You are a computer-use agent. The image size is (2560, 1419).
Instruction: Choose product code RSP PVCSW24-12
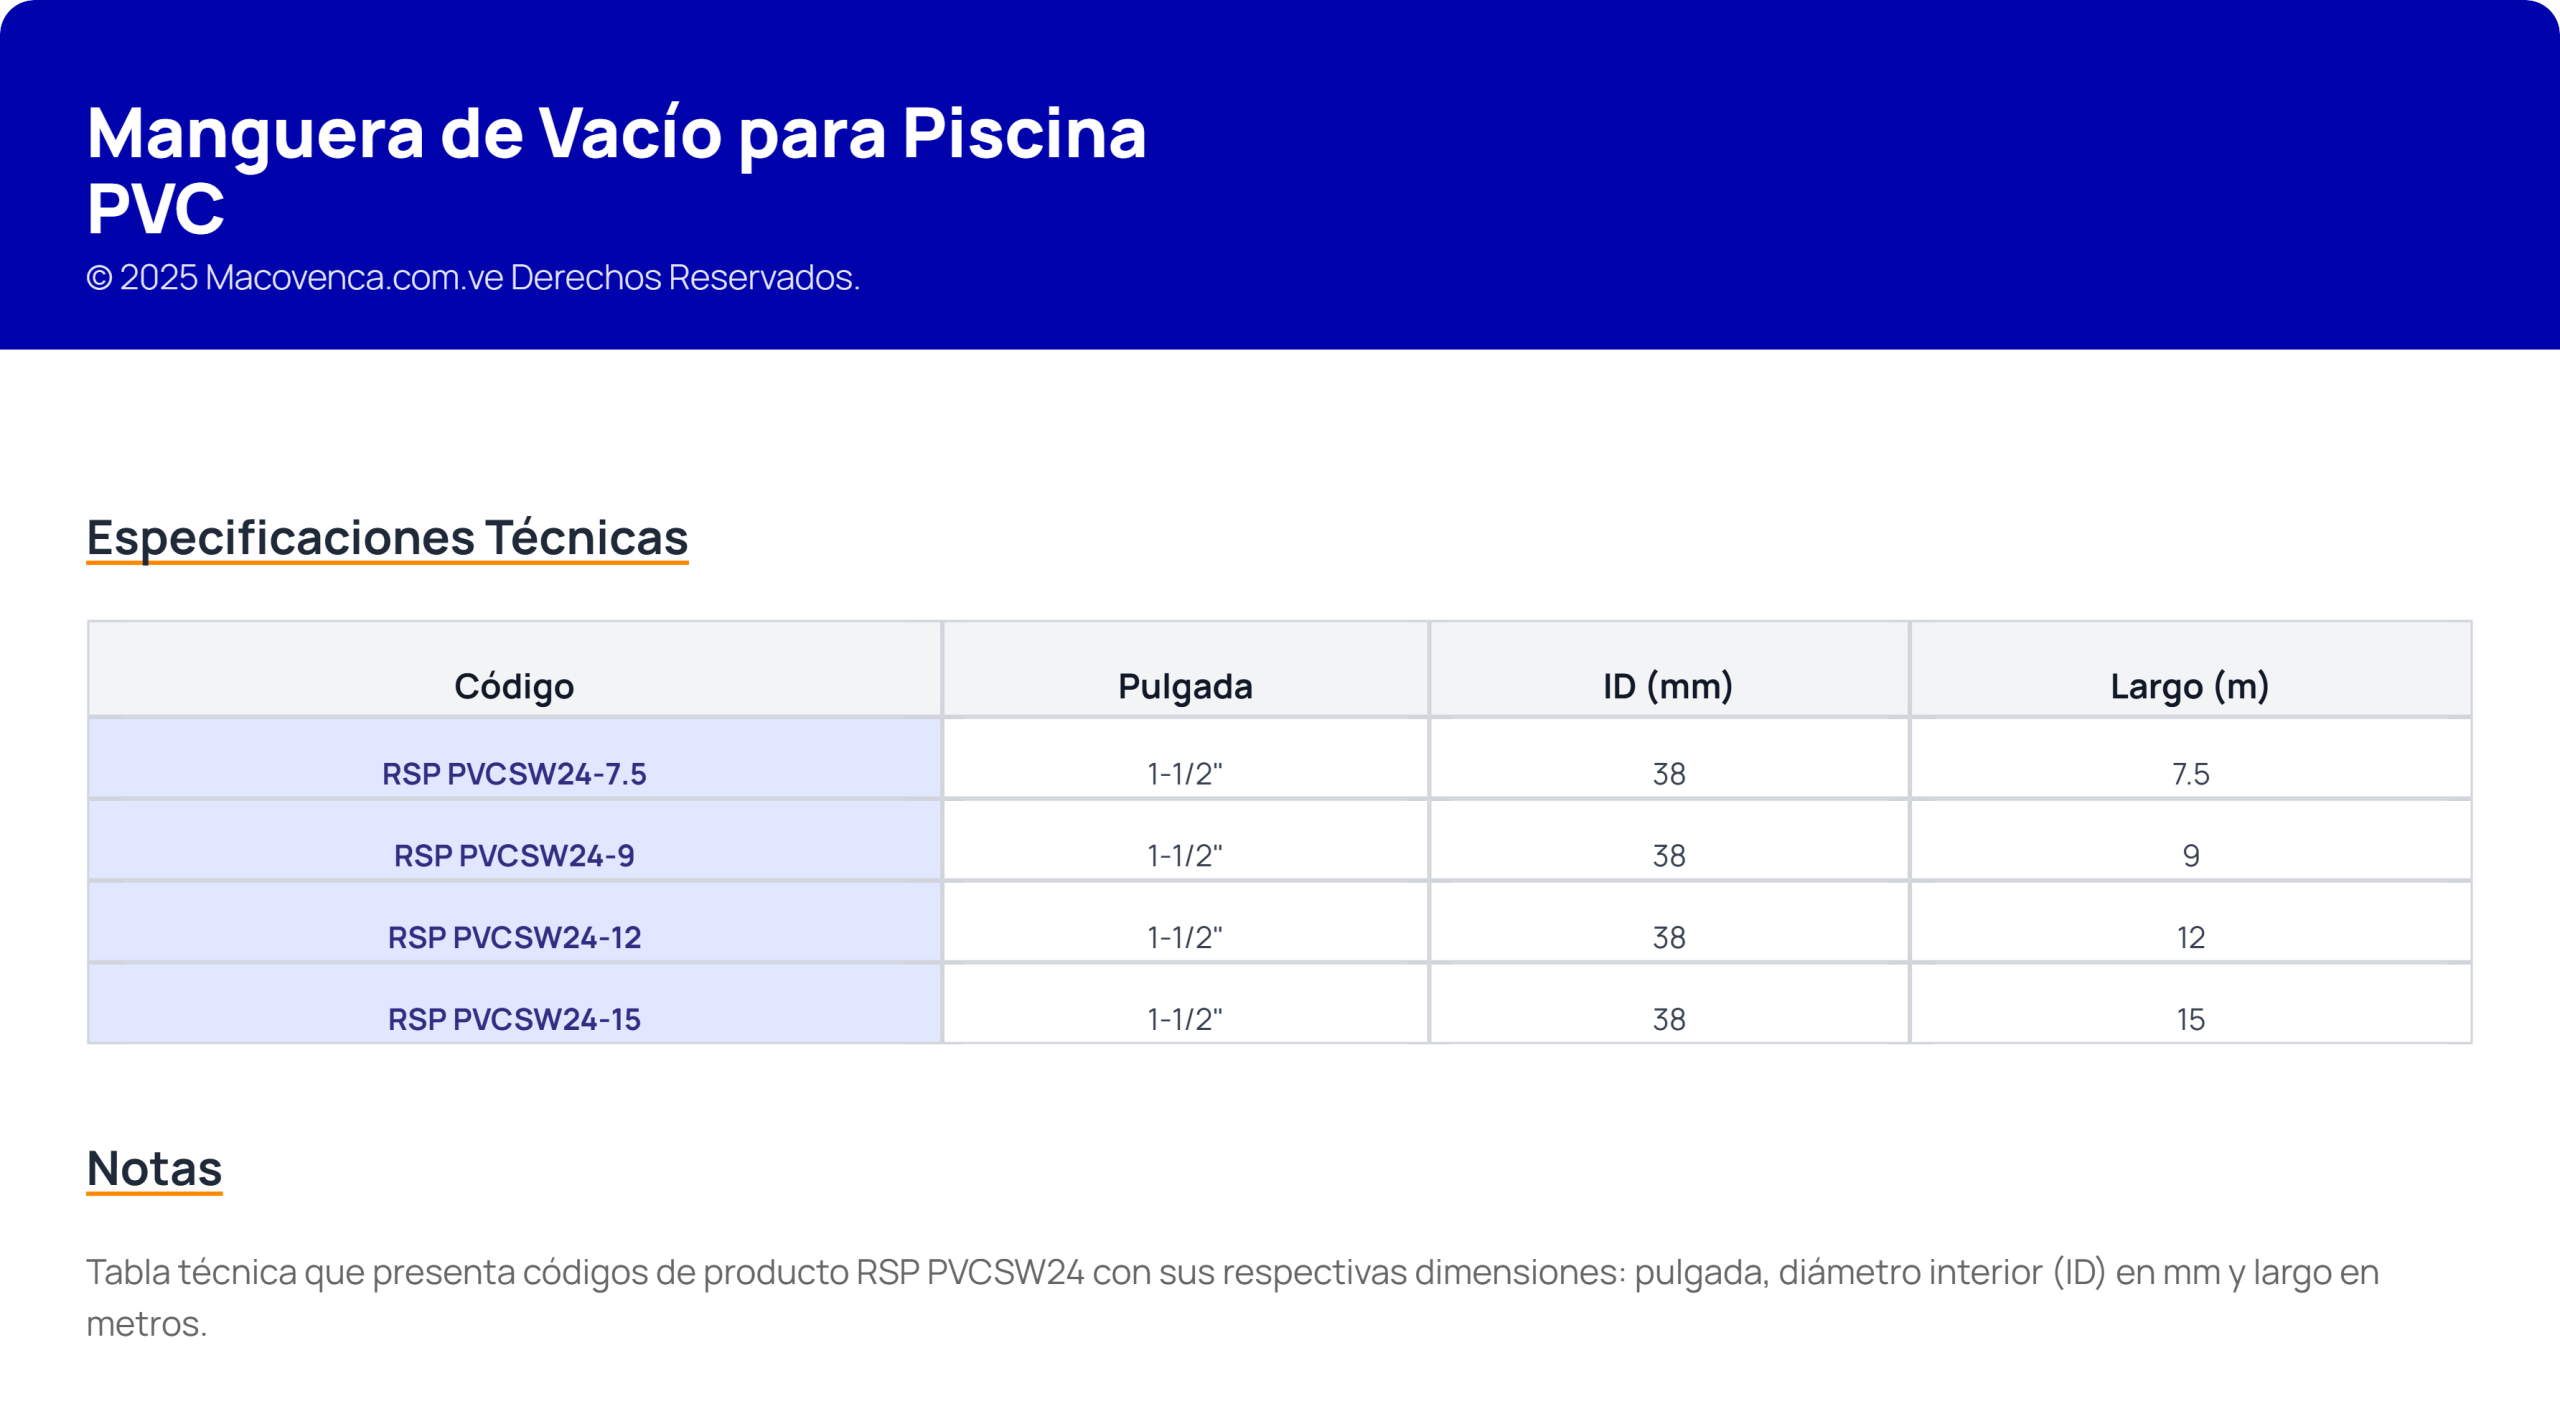pos(514,937)
